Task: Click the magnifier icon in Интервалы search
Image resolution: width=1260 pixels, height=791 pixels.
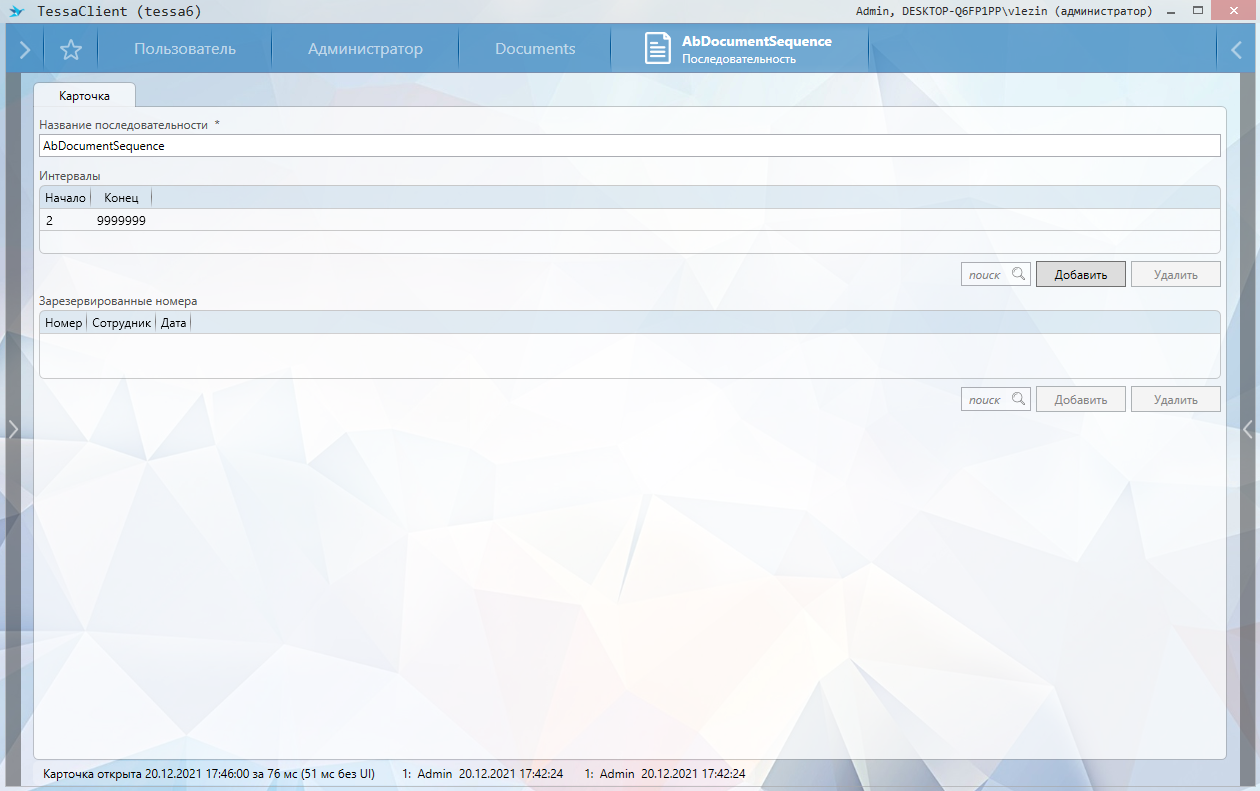Action: (x=1018, y=274)
